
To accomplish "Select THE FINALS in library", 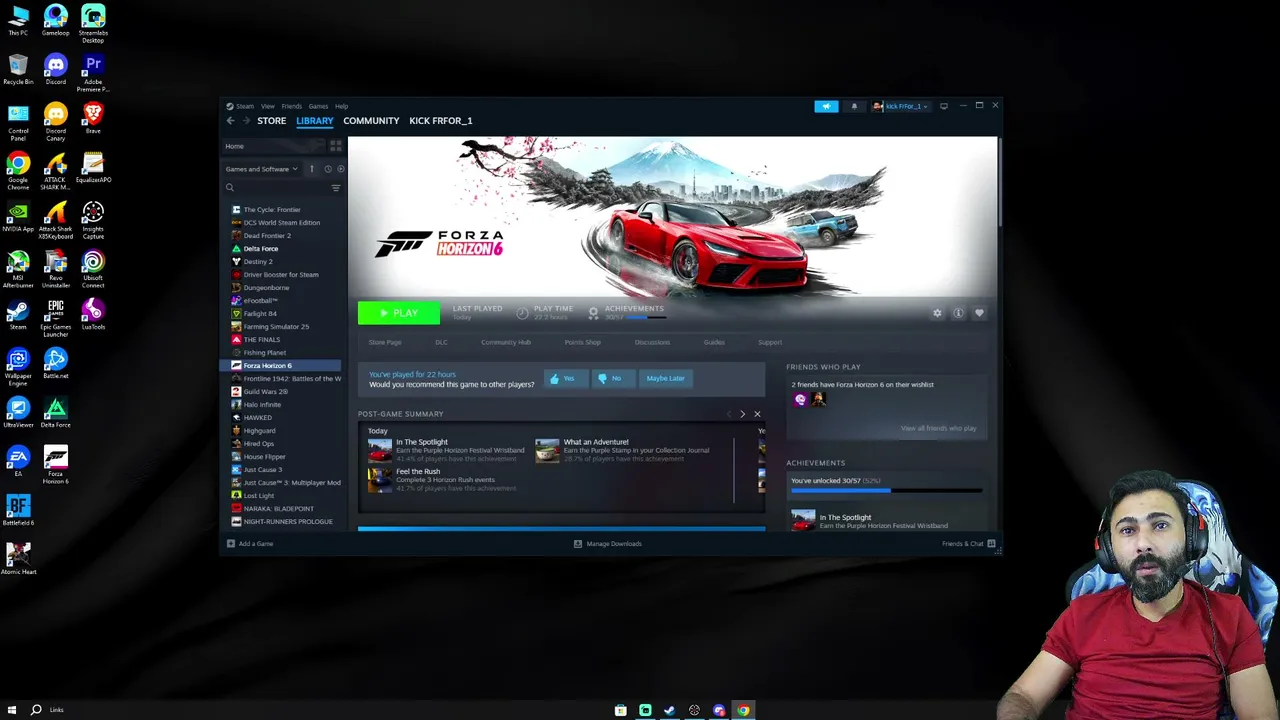I will click(x=262, y=340).
